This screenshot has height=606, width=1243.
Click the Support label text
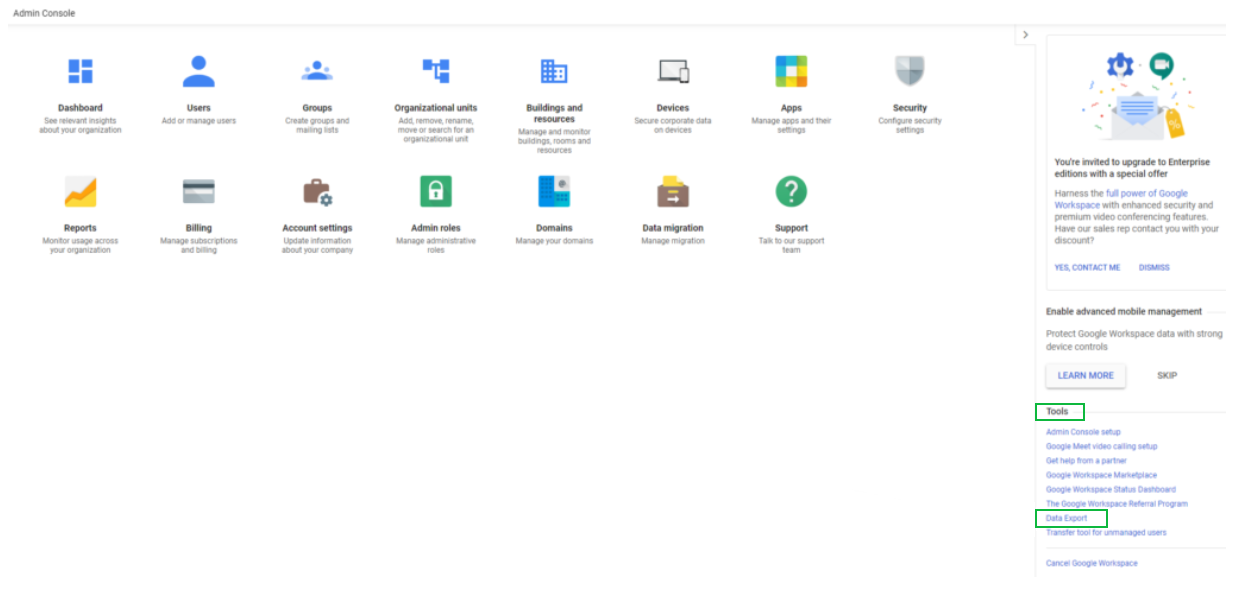pyautogui.click(x=791, y=228)
